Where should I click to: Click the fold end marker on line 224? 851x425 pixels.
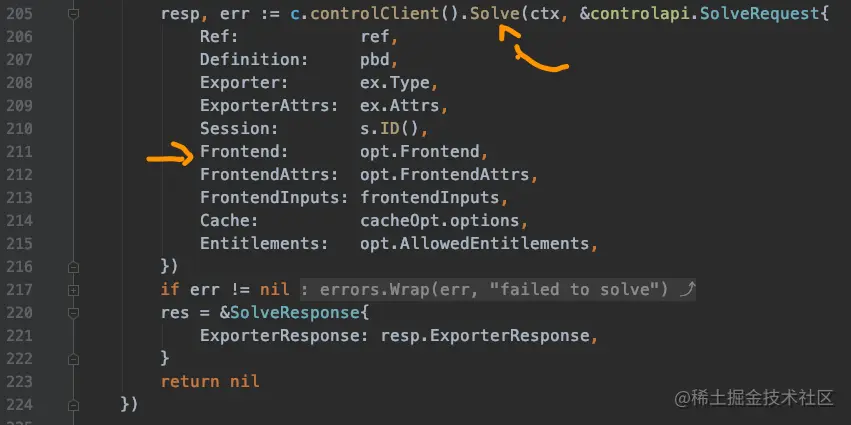(x=73, y=404)
